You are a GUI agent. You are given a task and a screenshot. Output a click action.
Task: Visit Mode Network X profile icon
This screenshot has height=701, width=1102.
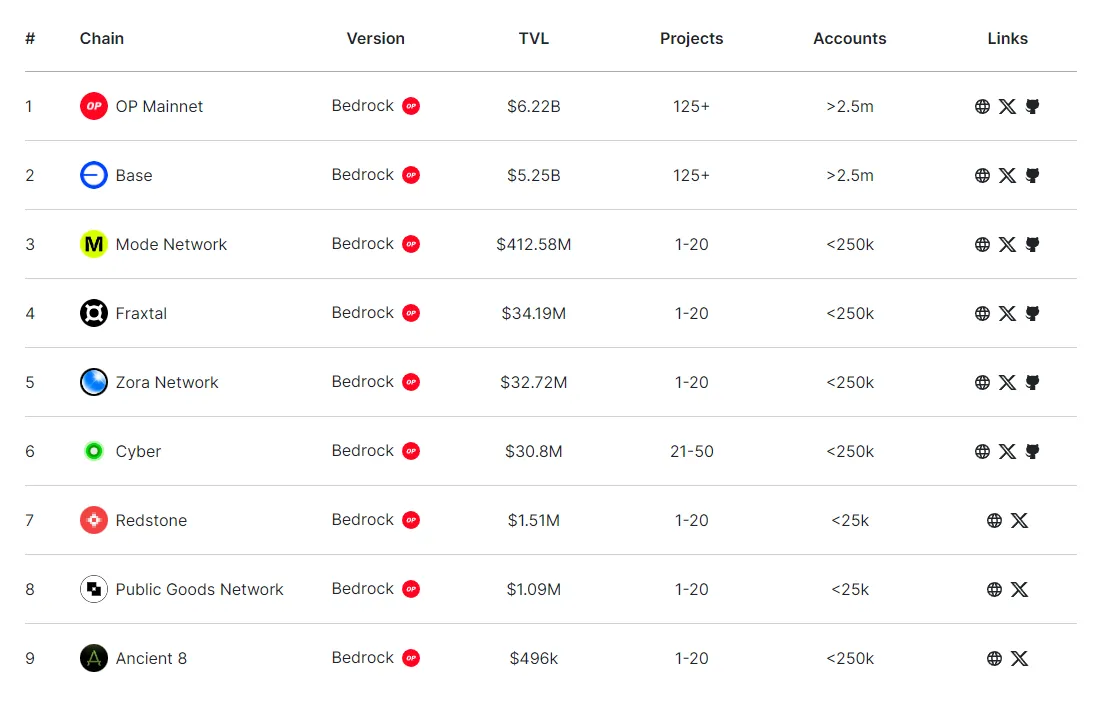coord(1007,244)
